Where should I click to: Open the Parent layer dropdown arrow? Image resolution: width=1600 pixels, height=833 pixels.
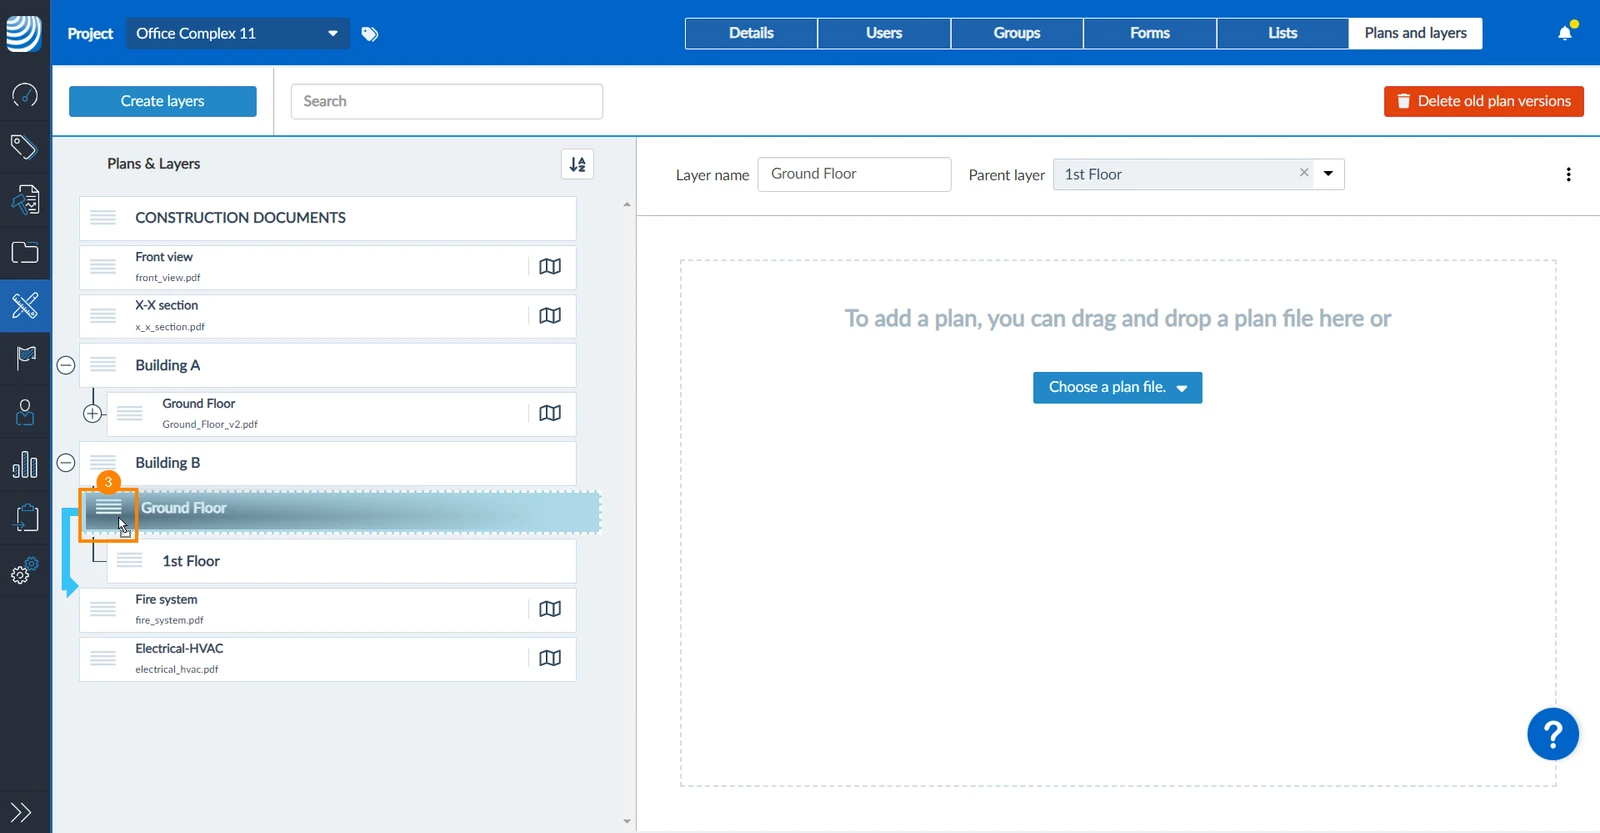click(x=1328, y=174)
